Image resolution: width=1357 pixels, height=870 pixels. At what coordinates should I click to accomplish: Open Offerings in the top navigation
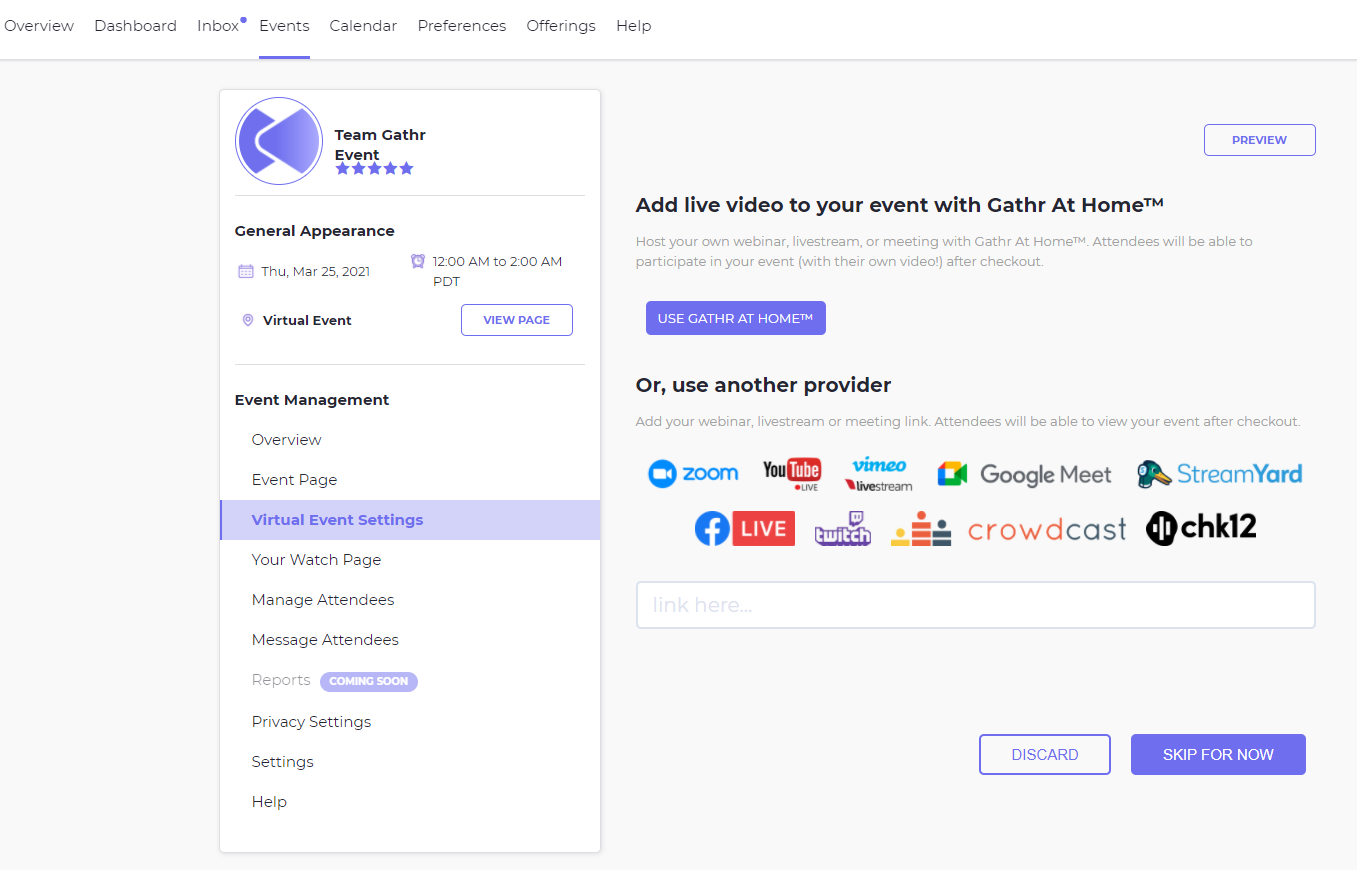pyautogui.click(x=561, y=26)
